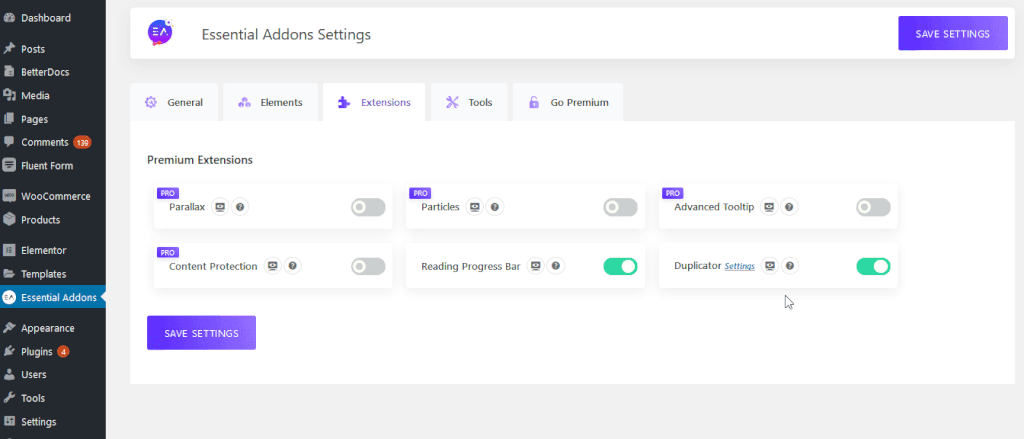Select the Extensions tab
The image size is (1024, 439).
click(374, 102)
